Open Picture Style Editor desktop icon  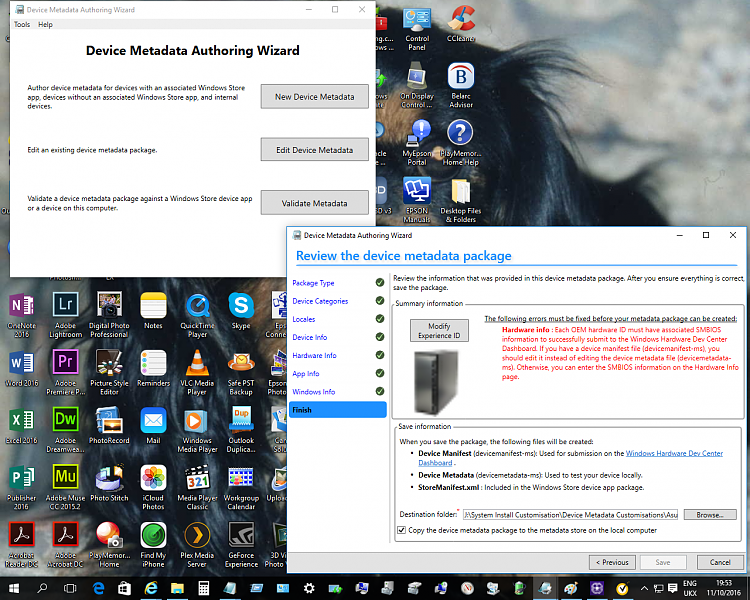(109, 372)
